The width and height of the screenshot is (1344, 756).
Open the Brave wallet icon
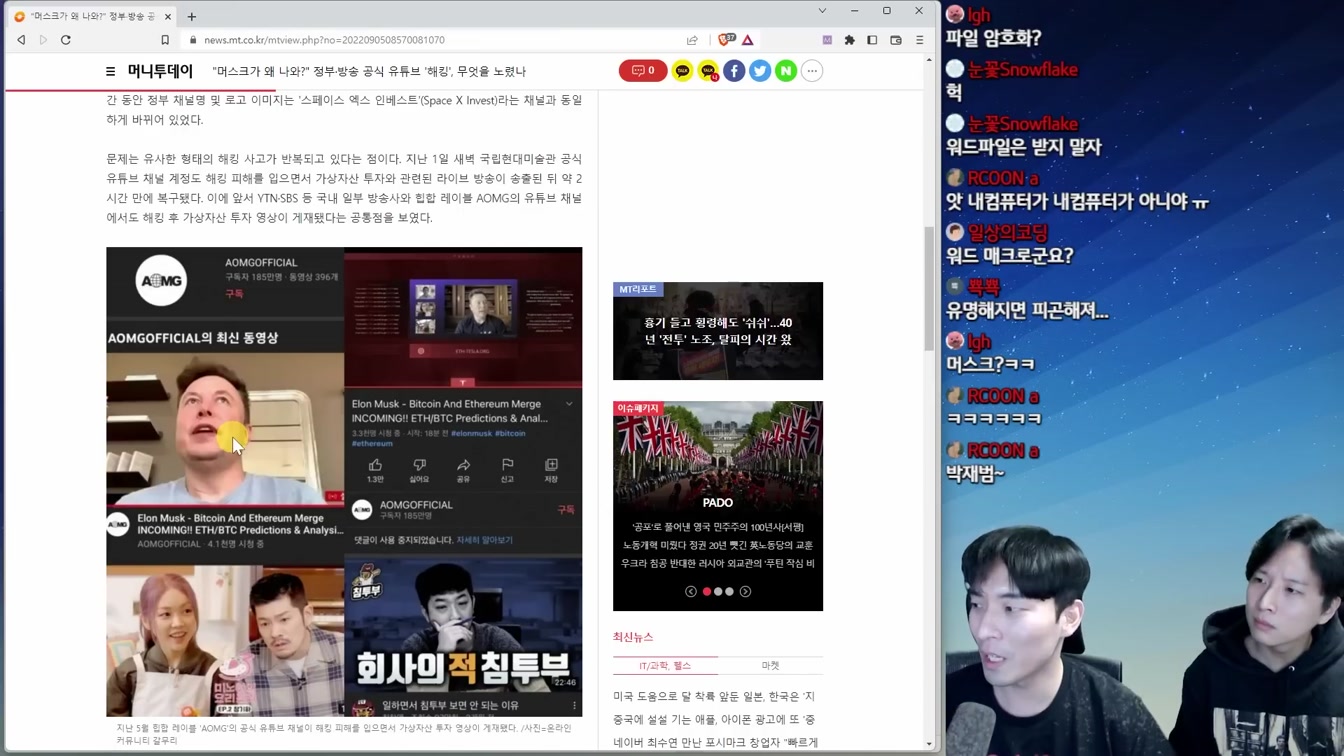(896, 40)
